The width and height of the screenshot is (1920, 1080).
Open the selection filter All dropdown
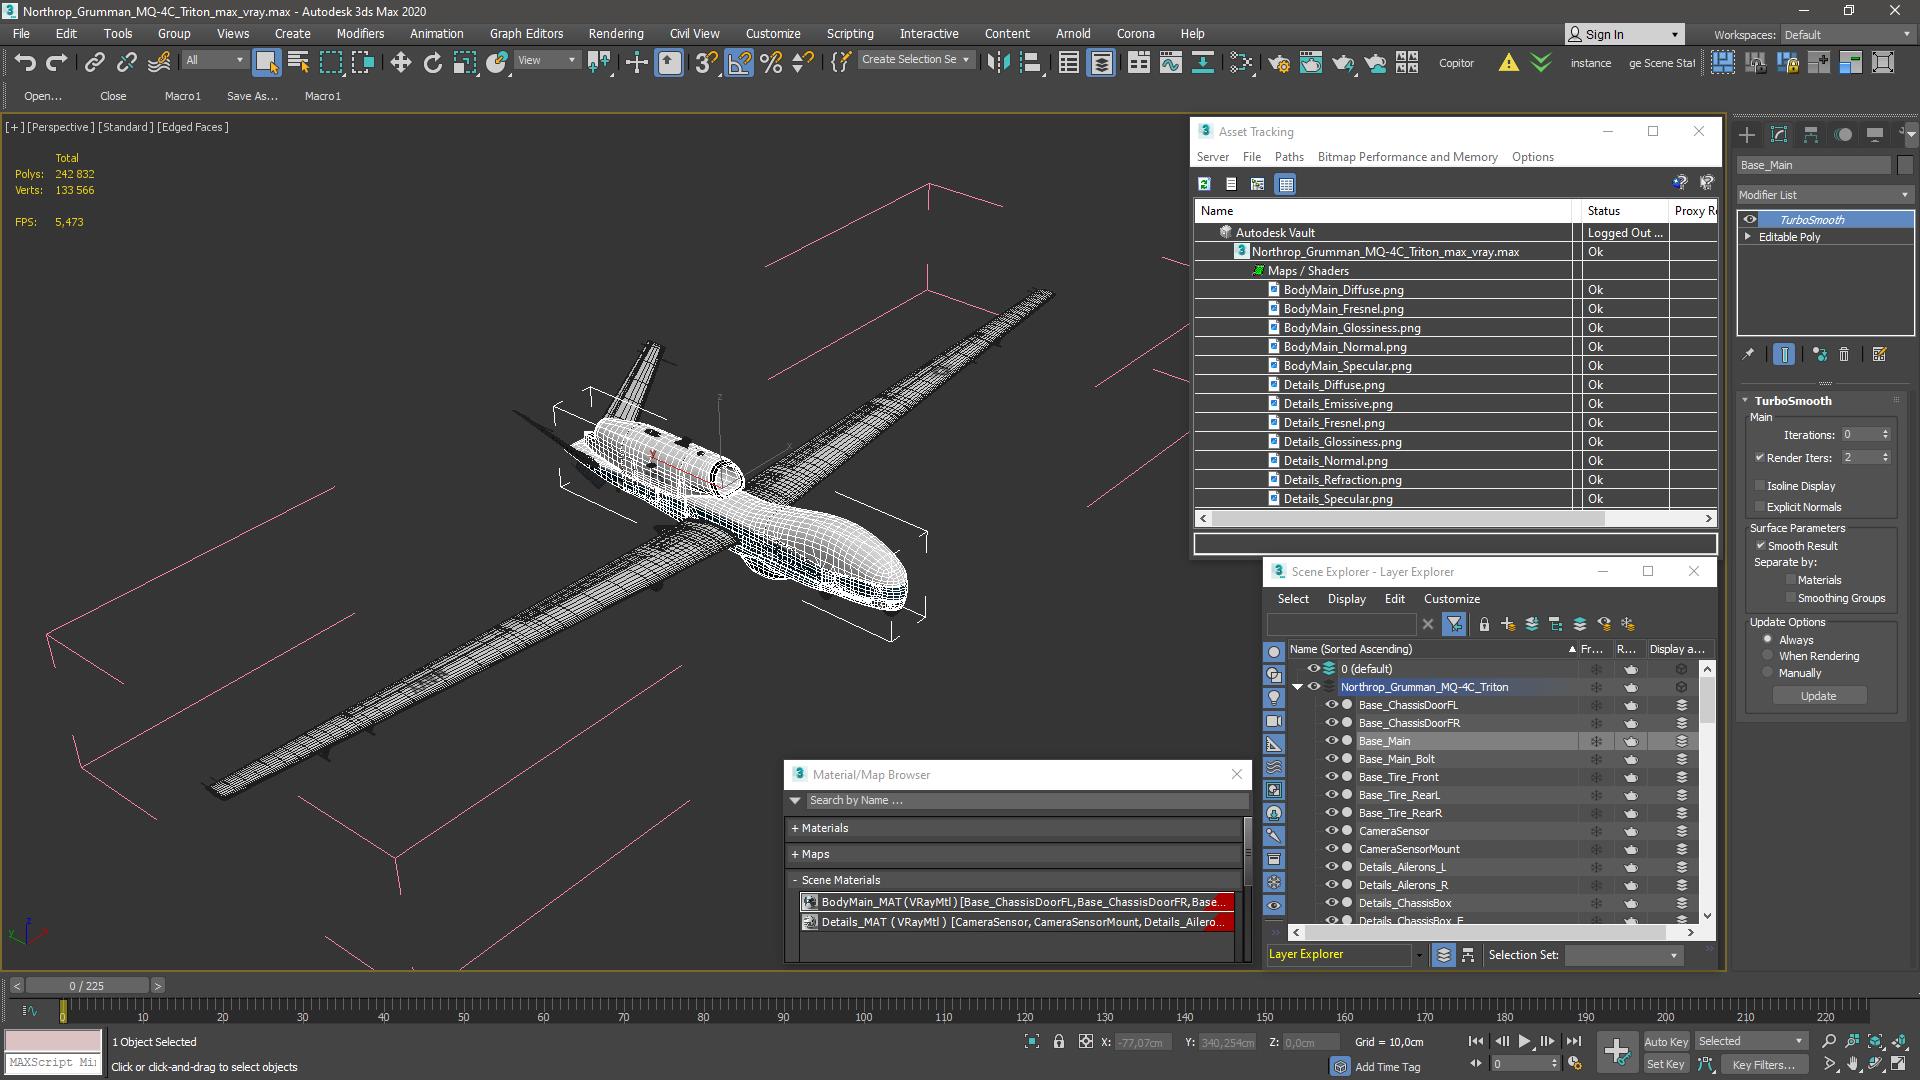coord(214,61)
